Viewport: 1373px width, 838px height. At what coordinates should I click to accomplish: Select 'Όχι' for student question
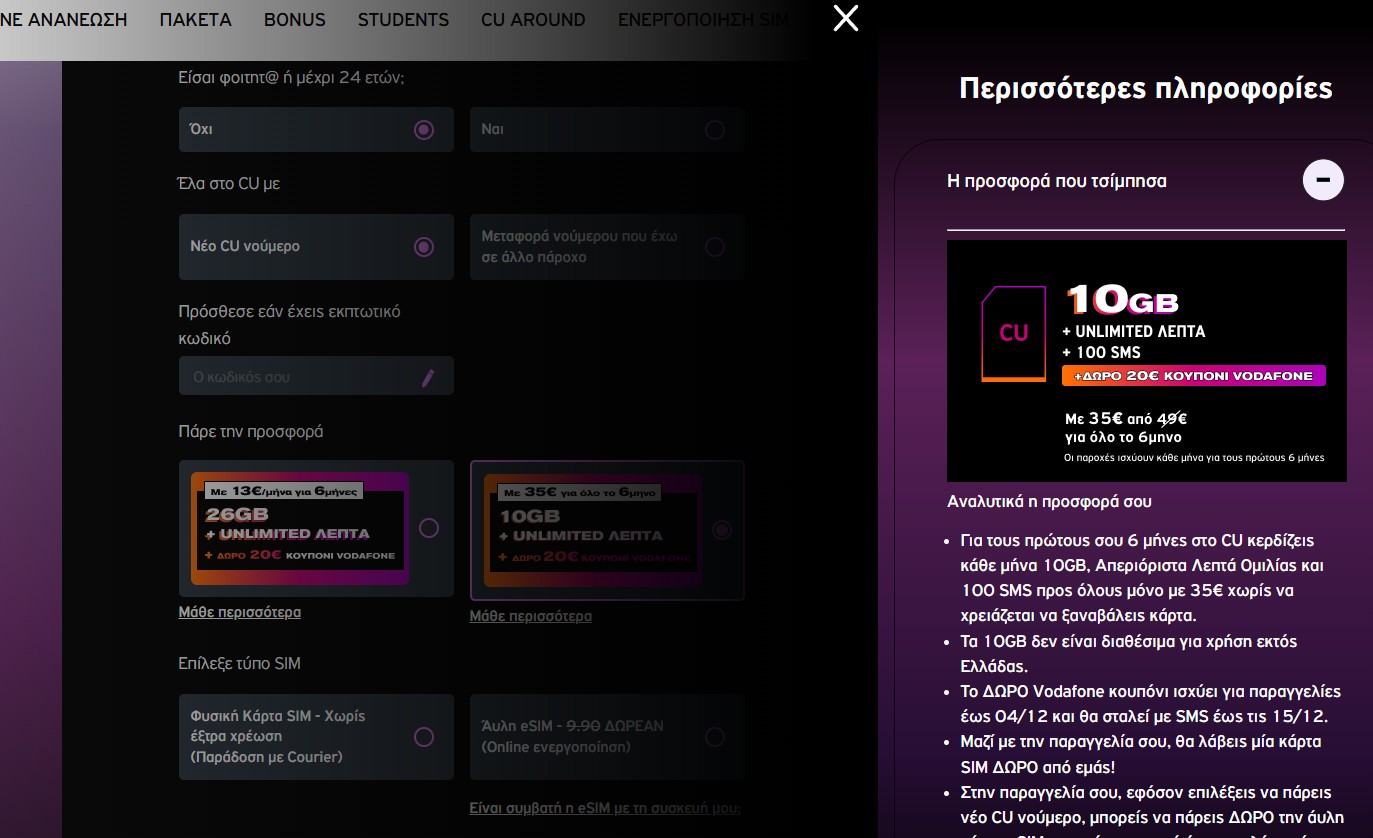point(423,130)
